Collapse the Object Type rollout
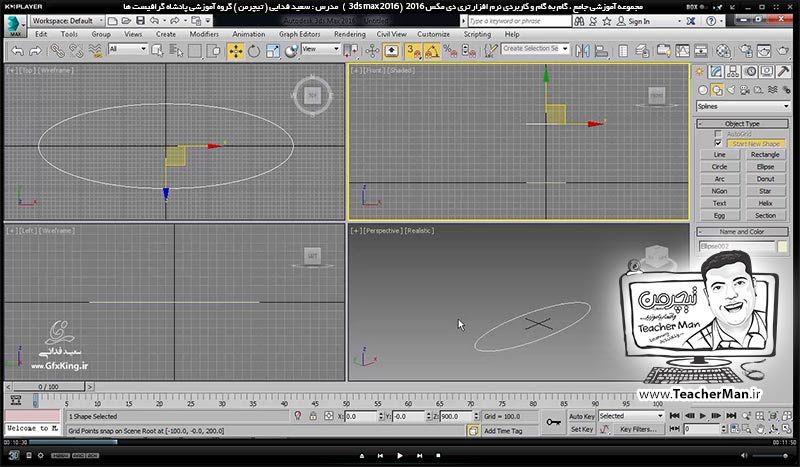This screenshot has width=800, height=467. click(742, 124)
